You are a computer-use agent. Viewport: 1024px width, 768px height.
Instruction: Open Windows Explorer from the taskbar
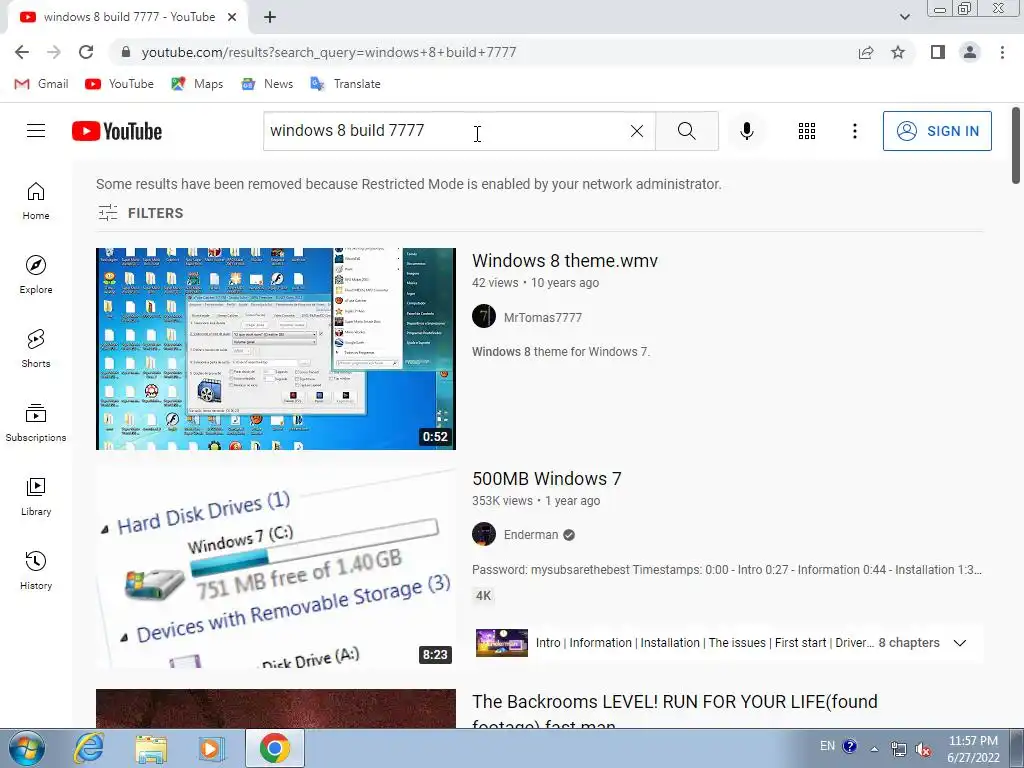tap(151, 748)
